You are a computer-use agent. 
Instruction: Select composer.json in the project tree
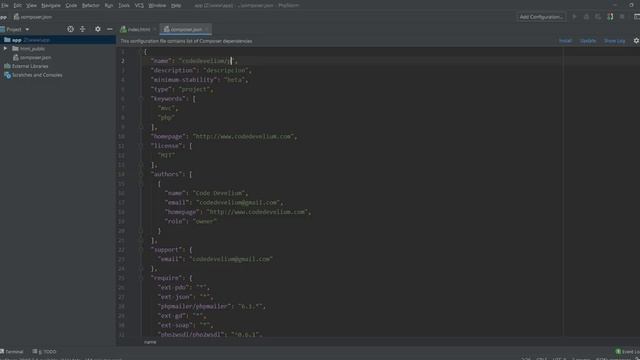pyautogui.click(x=36, y=58)
